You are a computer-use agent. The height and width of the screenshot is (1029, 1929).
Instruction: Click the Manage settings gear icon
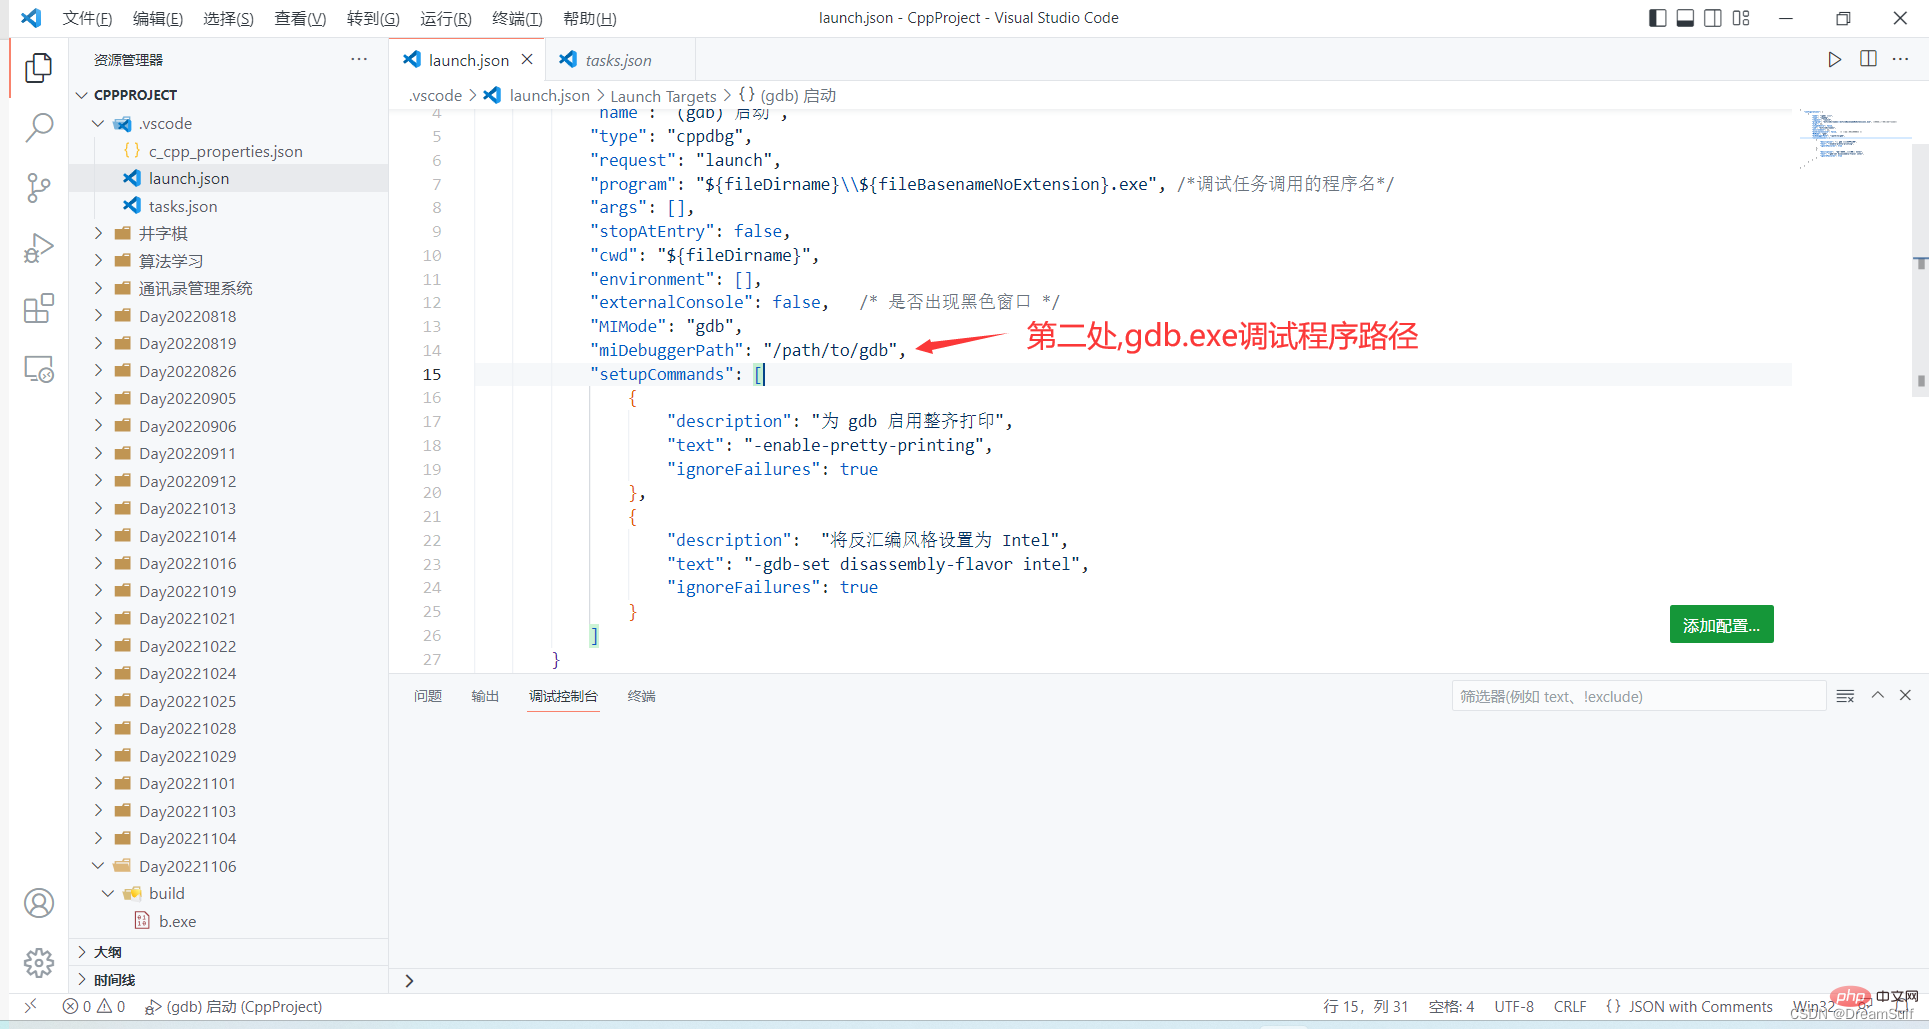point(39,963)
